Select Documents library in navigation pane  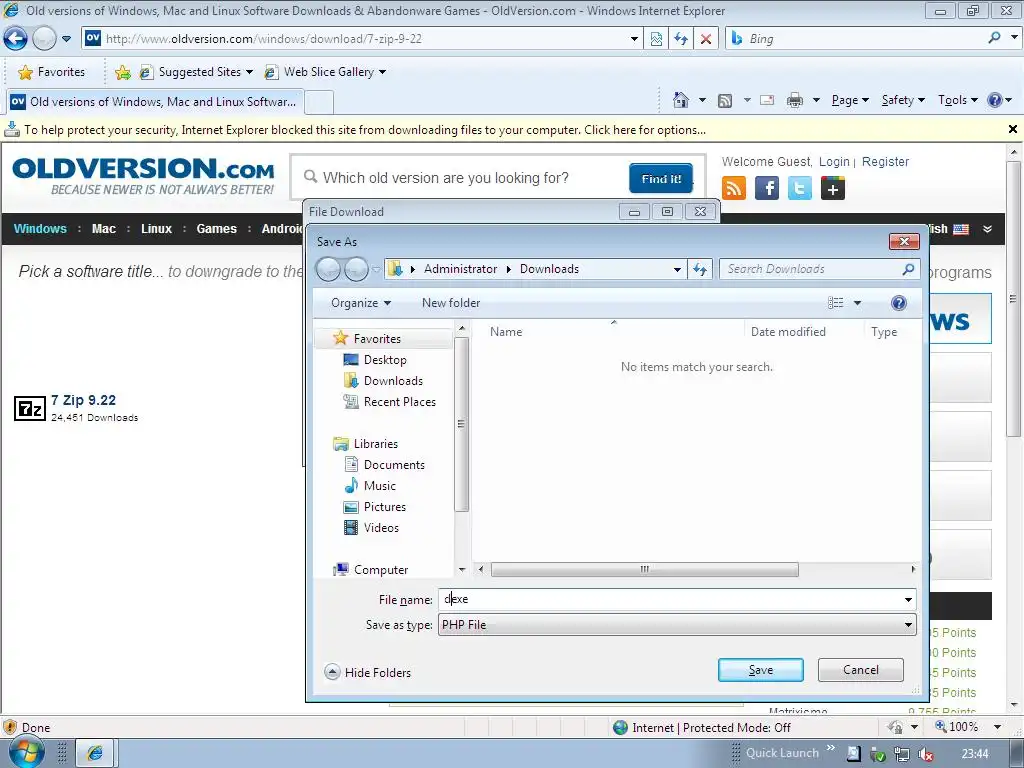pos(394,464)
